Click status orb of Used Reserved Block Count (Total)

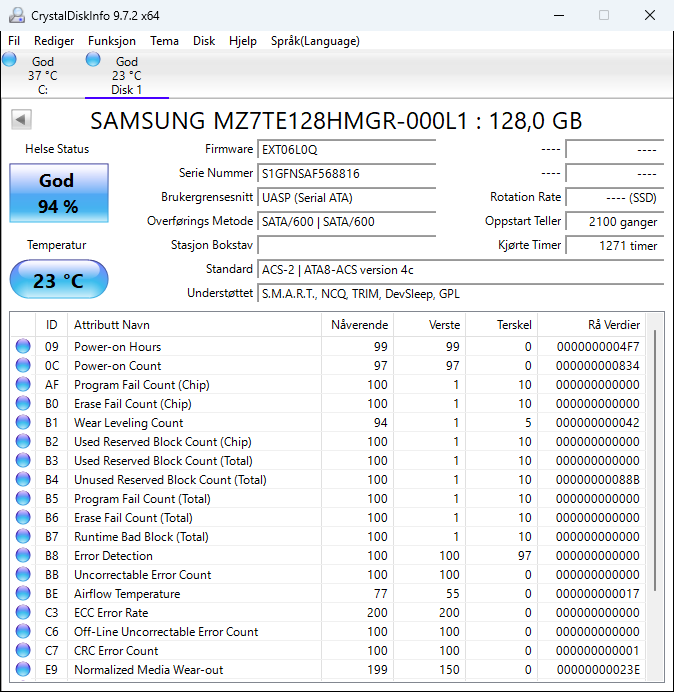(23, 460)
